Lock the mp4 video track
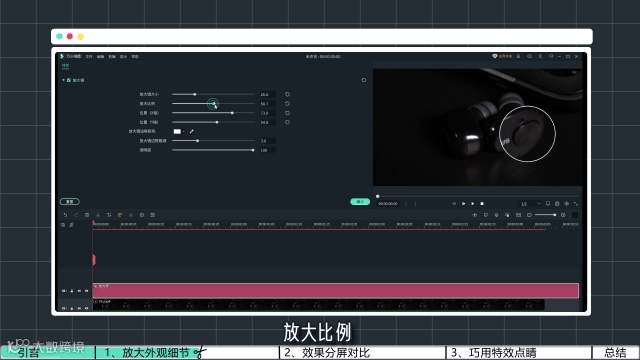 [72, 308]
